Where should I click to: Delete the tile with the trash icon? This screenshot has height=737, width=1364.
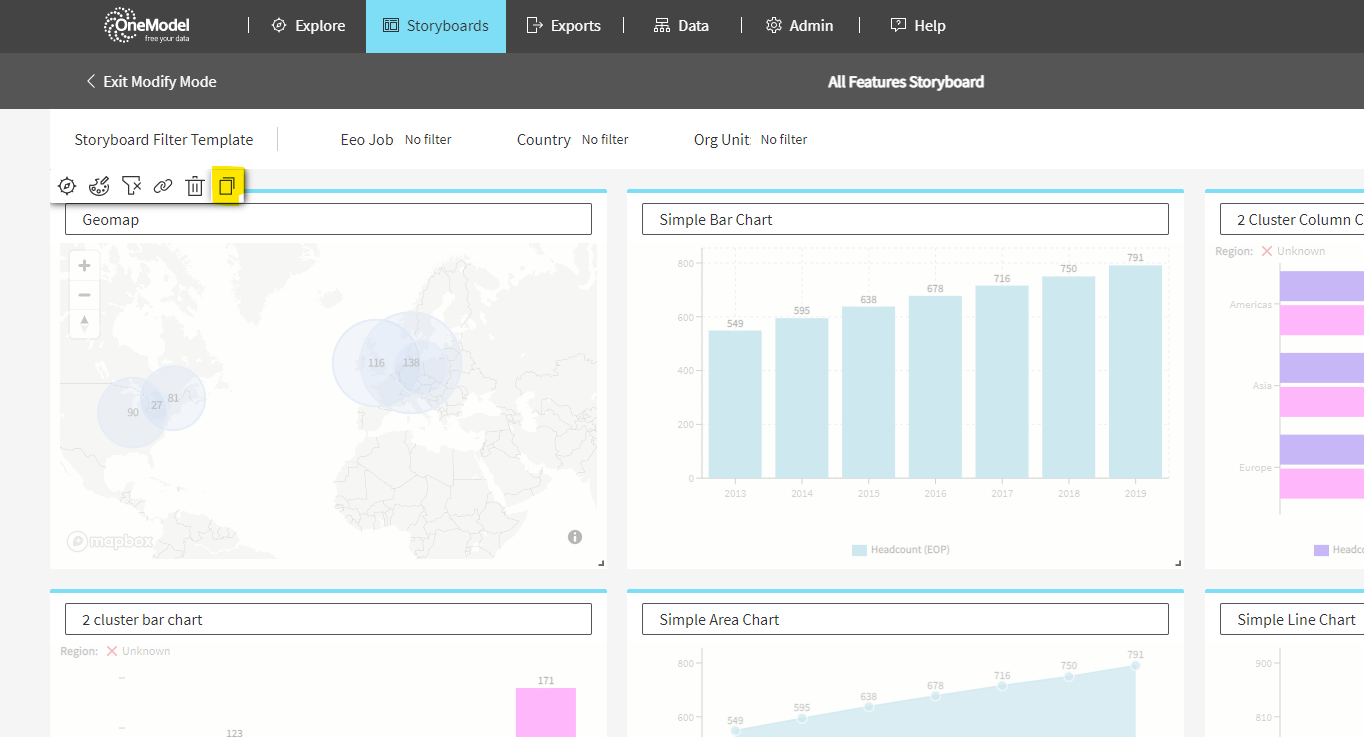[x=195, y=186]
